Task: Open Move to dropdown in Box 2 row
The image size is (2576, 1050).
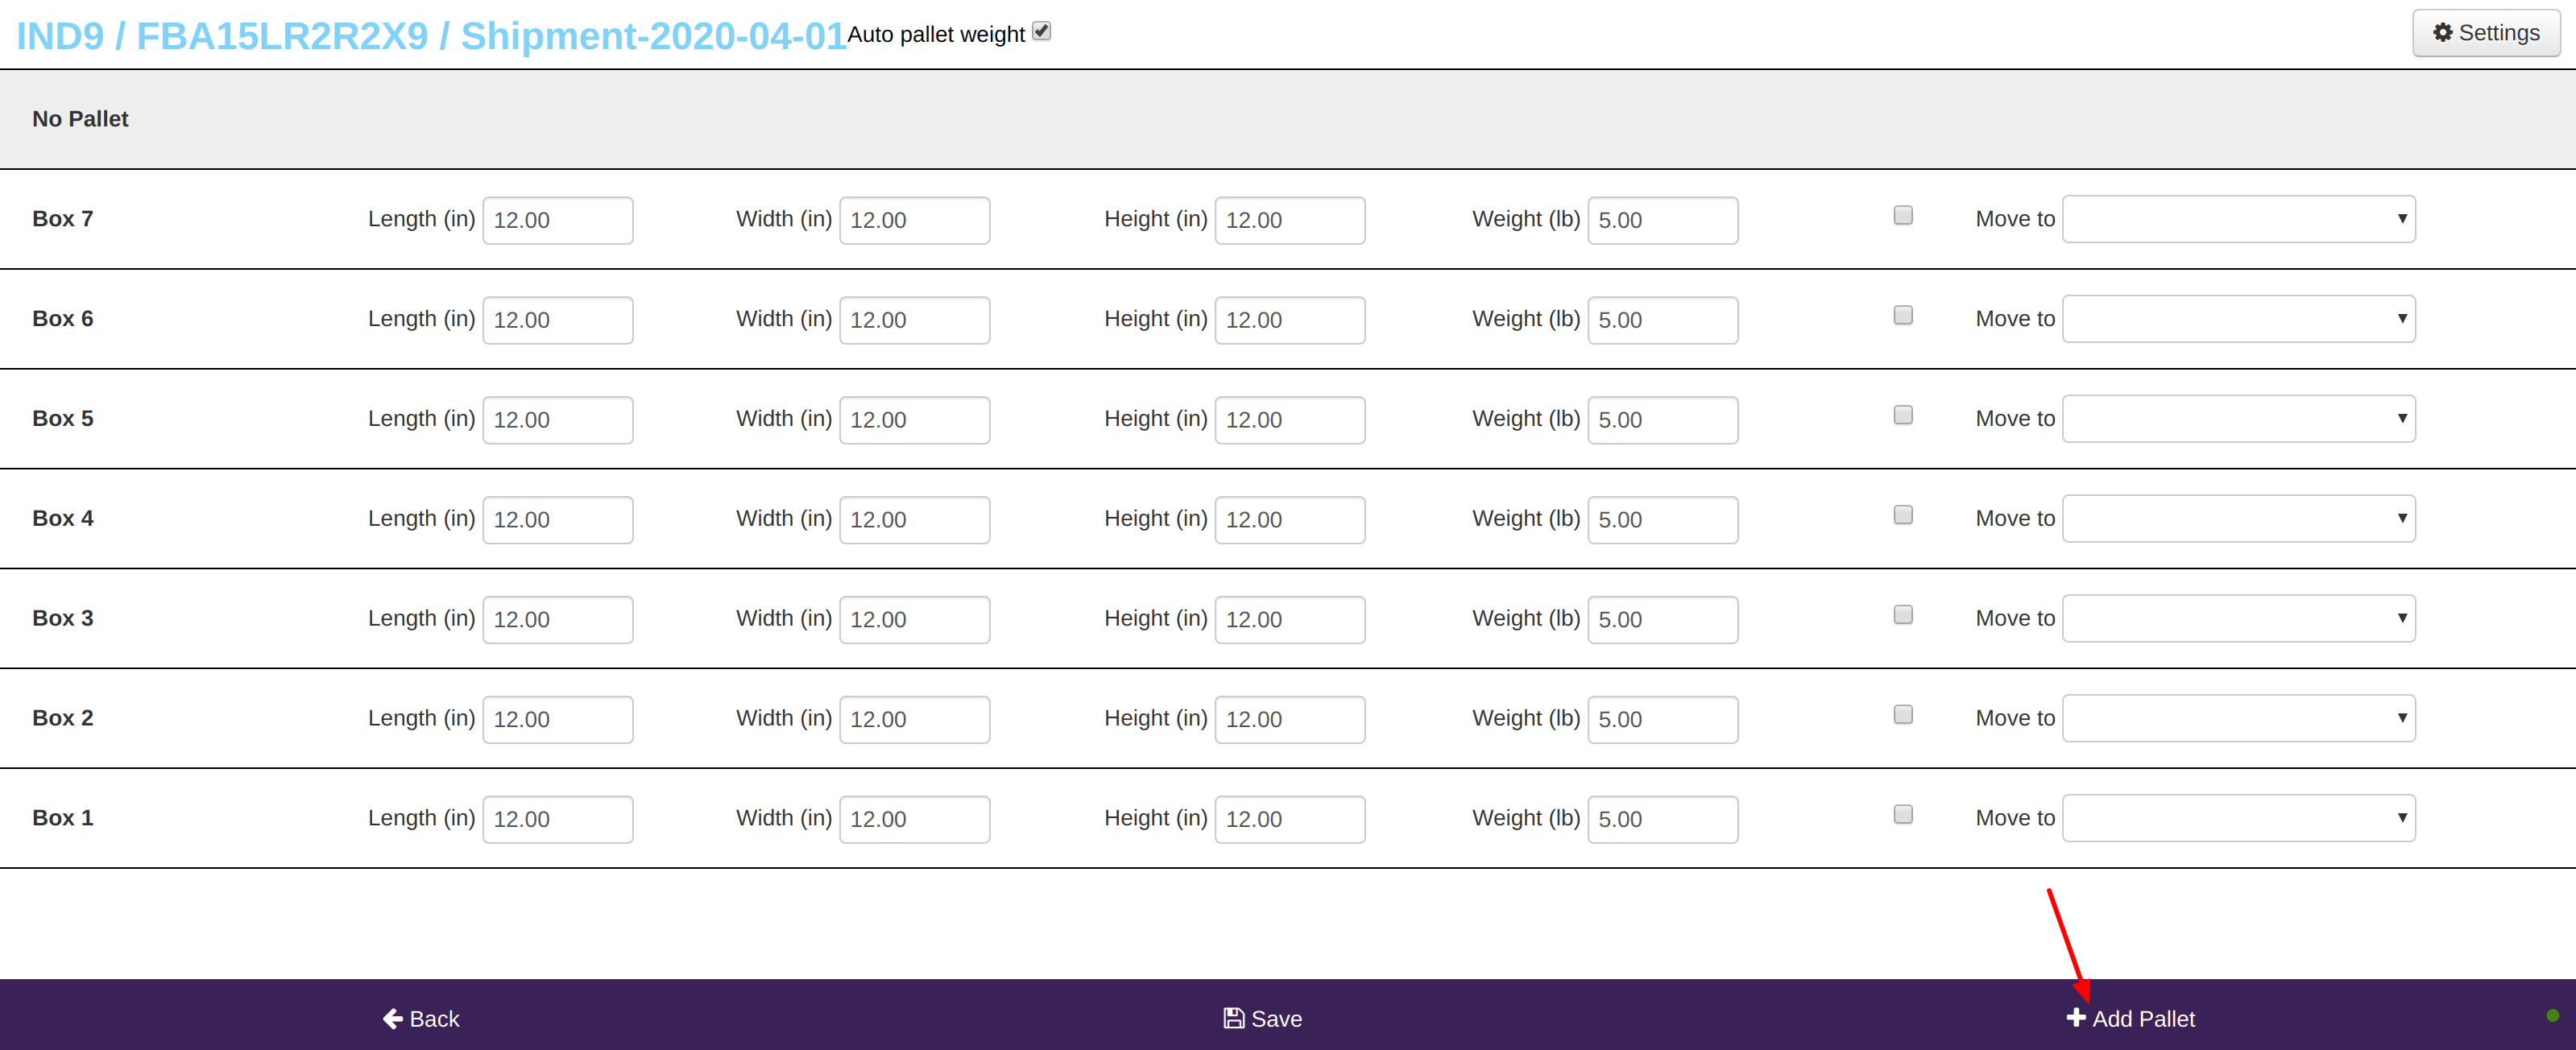Action: click(2238, 718)
